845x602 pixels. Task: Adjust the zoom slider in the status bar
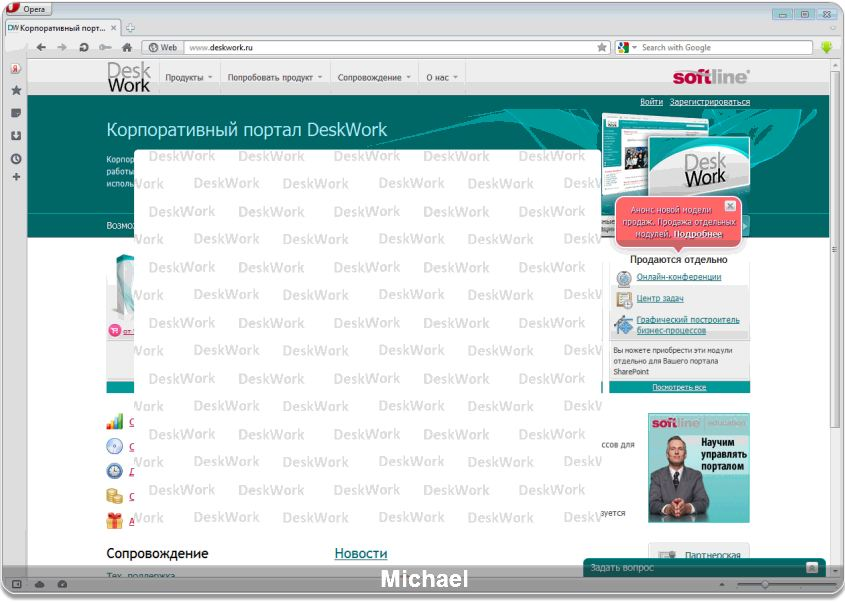pos(765,584)
